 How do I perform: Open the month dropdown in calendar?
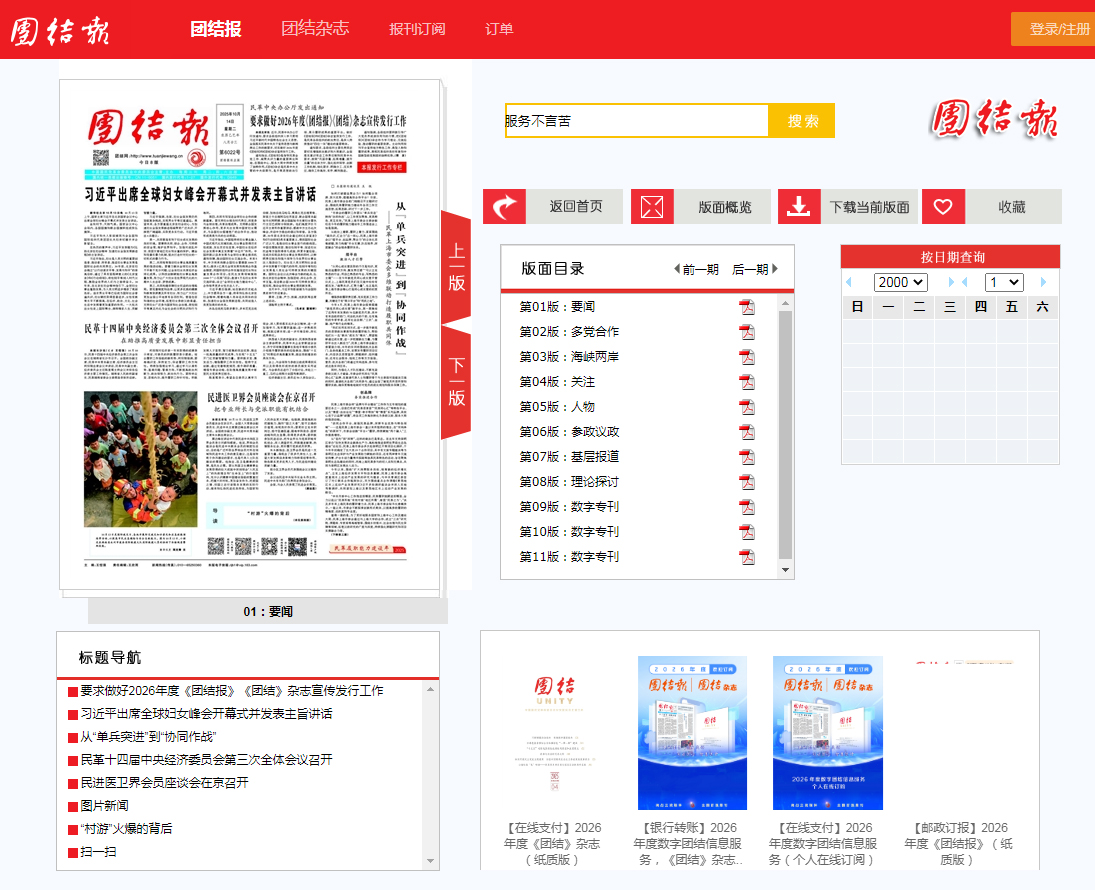pos(1004,282)
